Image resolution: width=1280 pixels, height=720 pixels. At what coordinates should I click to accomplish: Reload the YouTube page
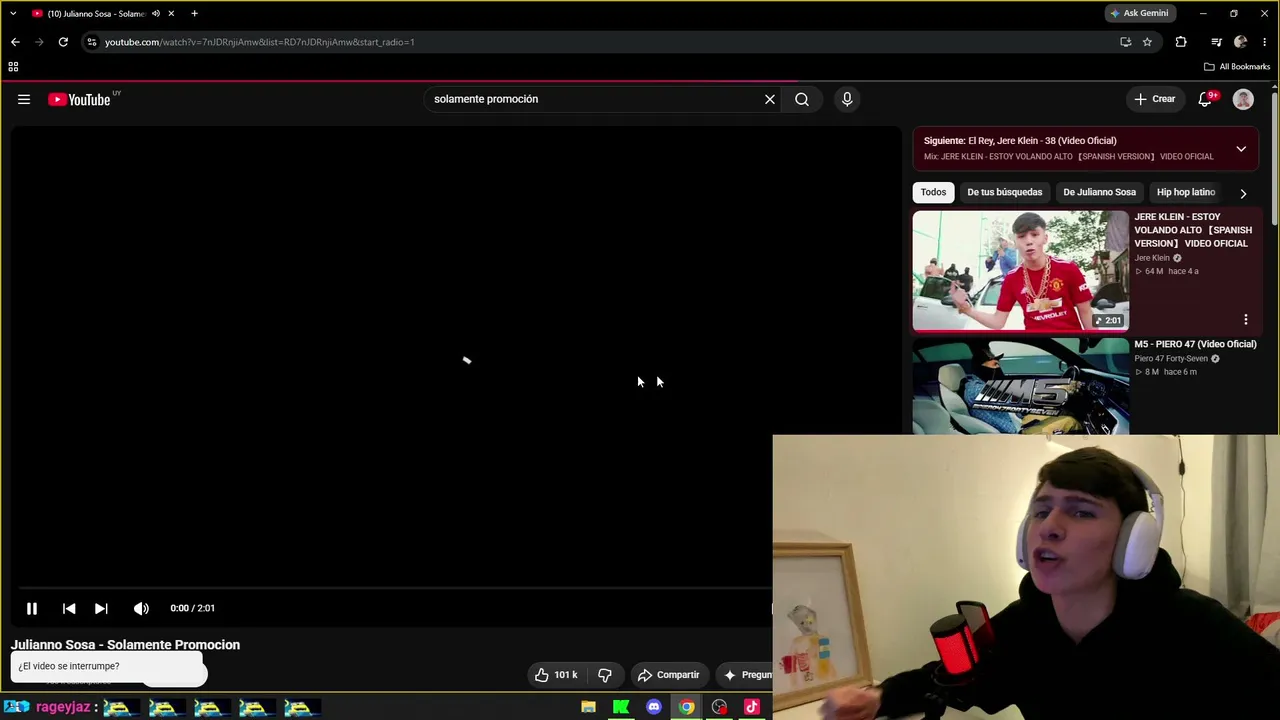(63, 42)
